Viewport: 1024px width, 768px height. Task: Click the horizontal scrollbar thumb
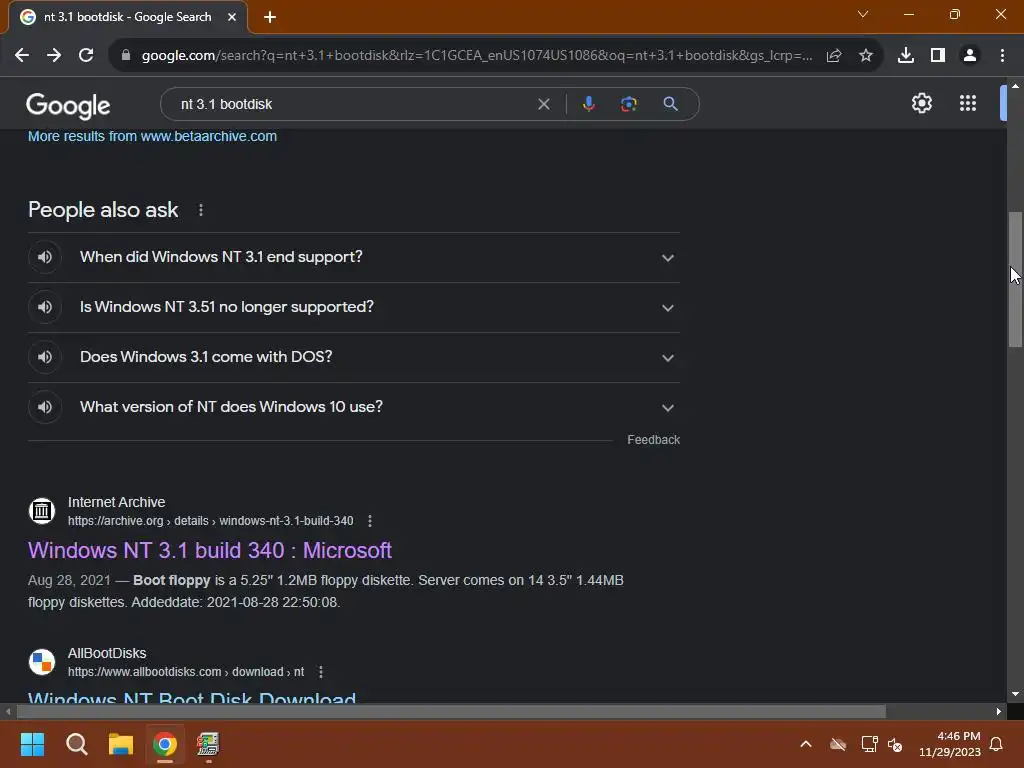tap(451, 711)
